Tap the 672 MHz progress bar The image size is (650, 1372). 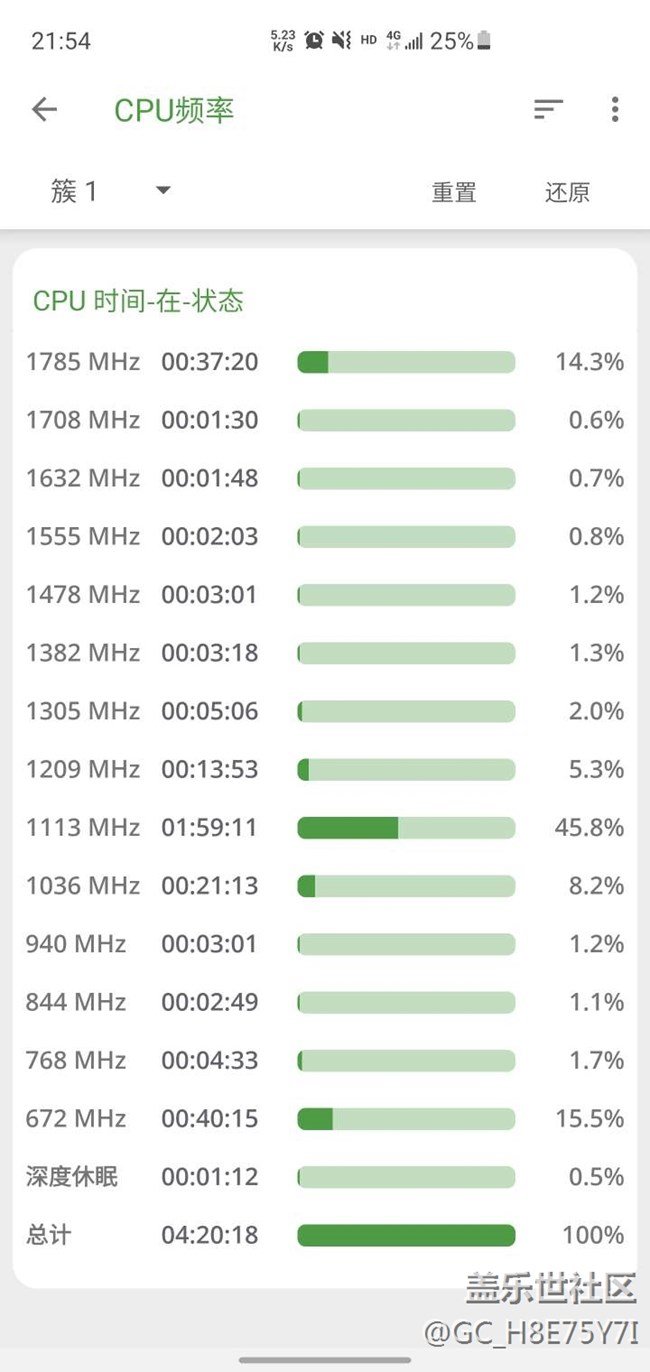406,1119
